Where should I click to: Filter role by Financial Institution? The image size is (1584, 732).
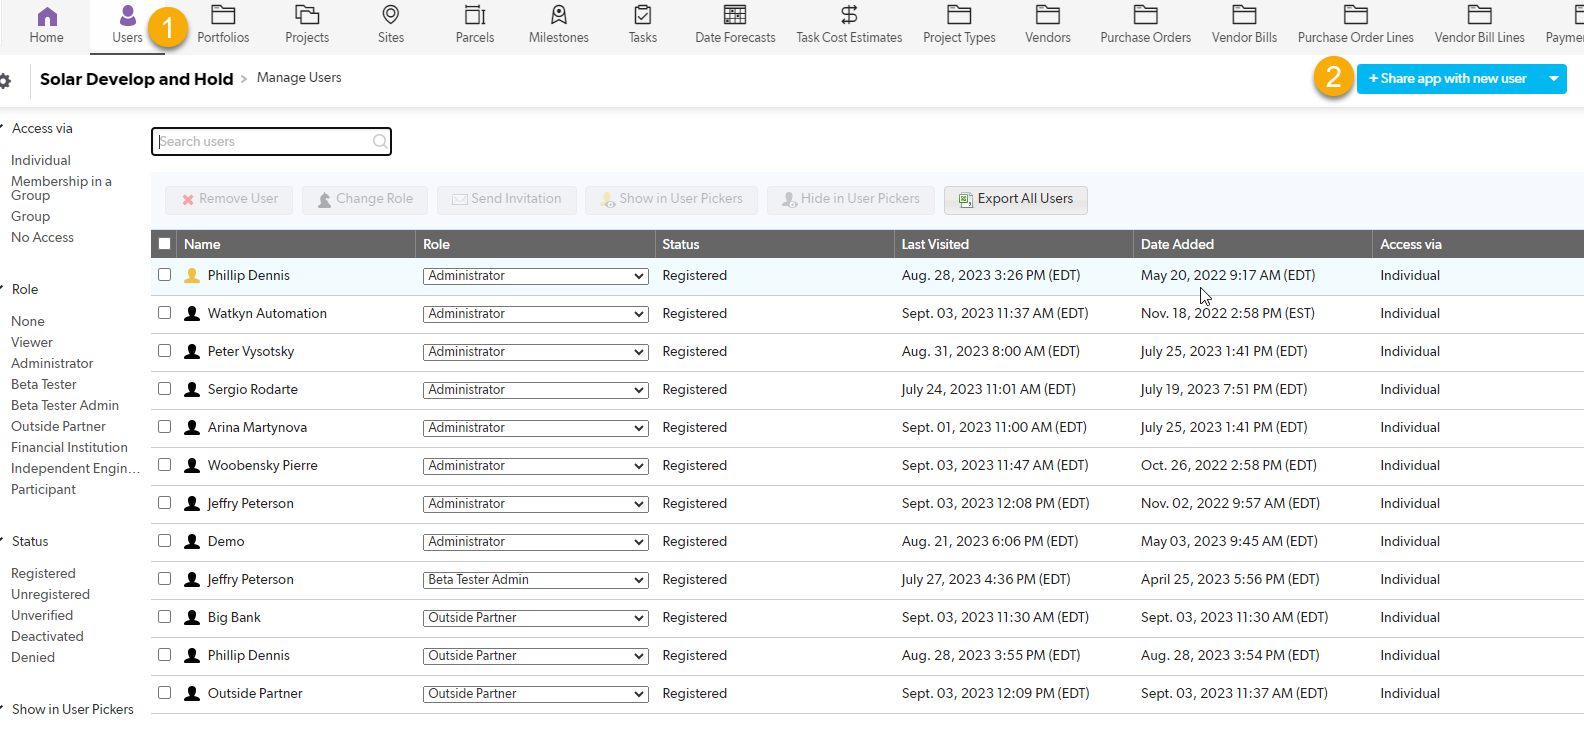[69, 447]
